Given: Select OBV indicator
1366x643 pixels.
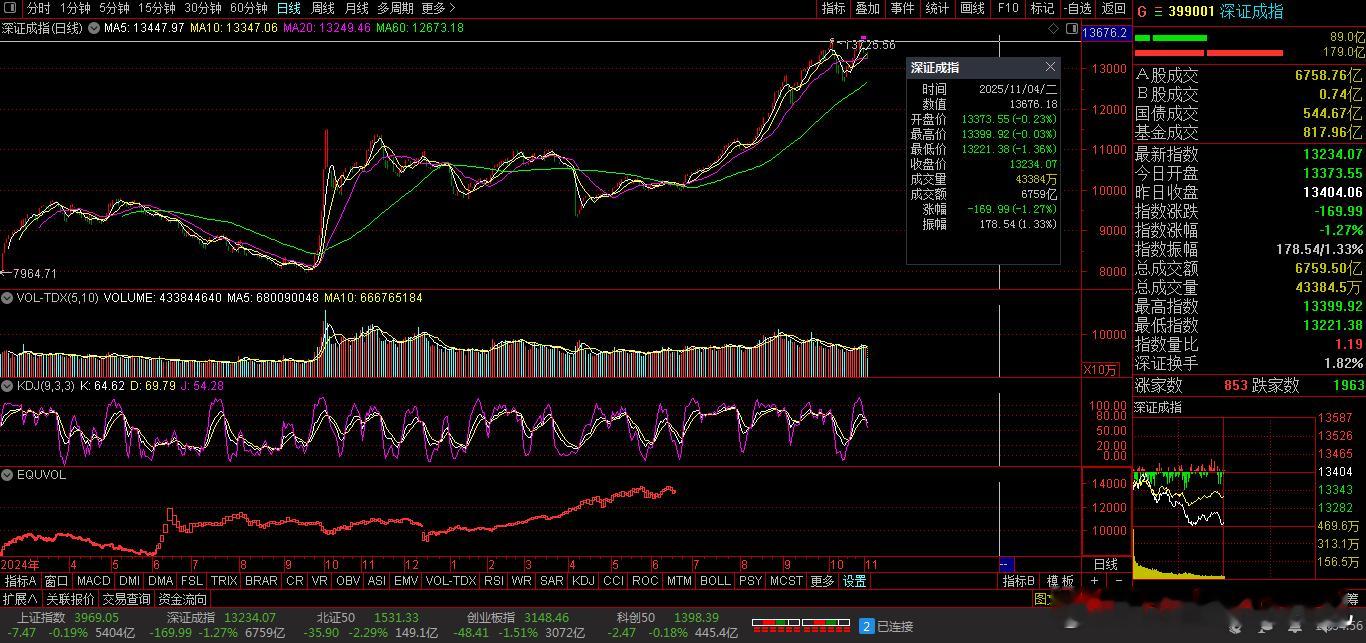Looking at the screenshot, I should (348, 581).
